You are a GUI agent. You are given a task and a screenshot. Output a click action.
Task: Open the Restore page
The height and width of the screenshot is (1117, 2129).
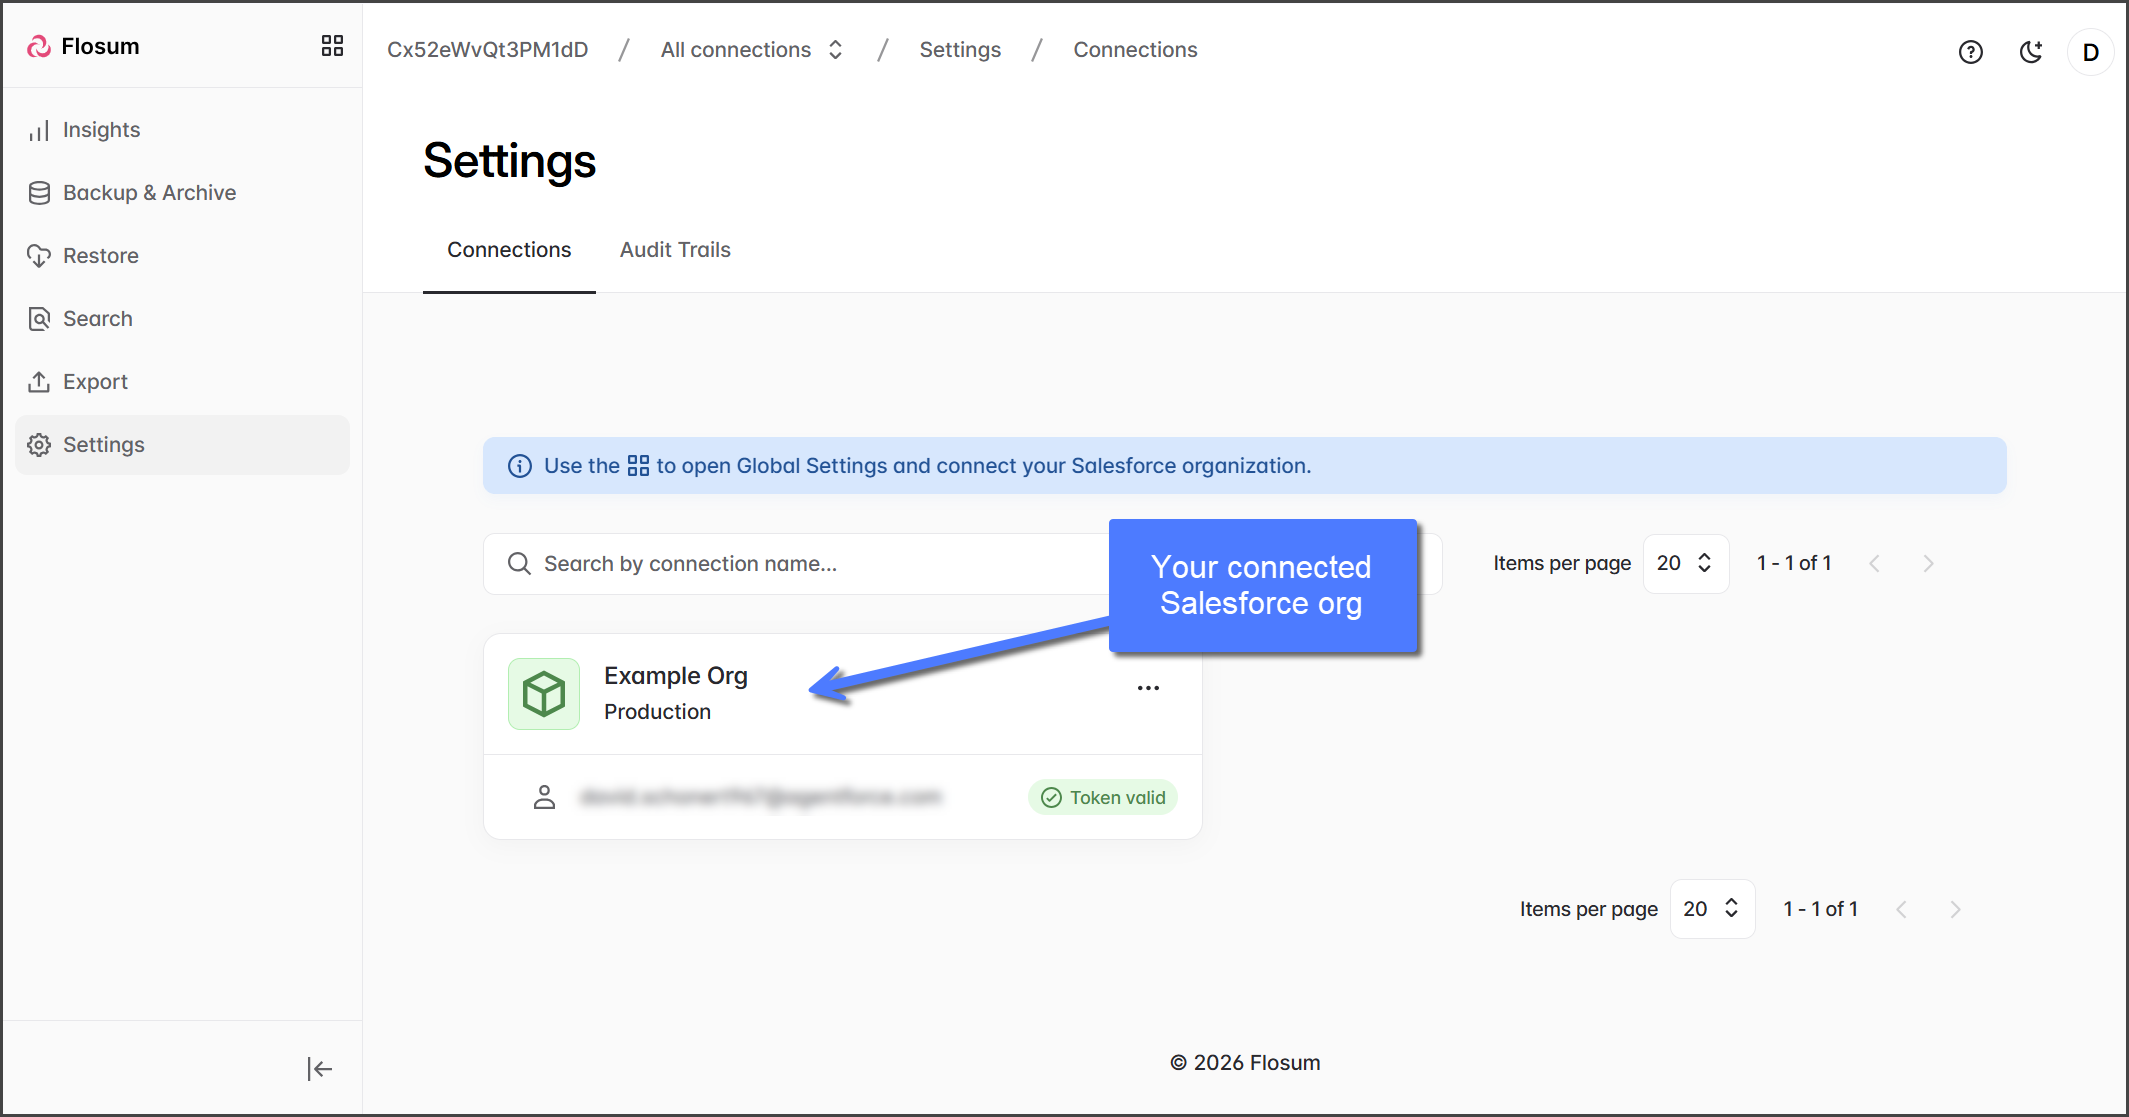tap(100, 256)
